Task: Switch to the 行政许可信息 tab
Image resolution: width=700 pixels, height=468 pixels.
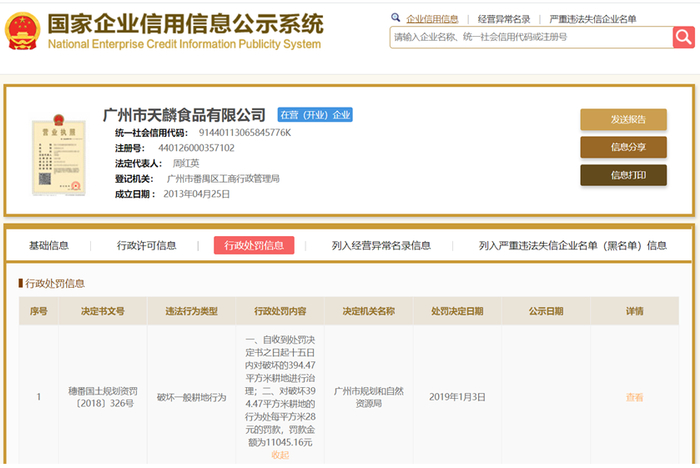Action: [x=146, y=245]
